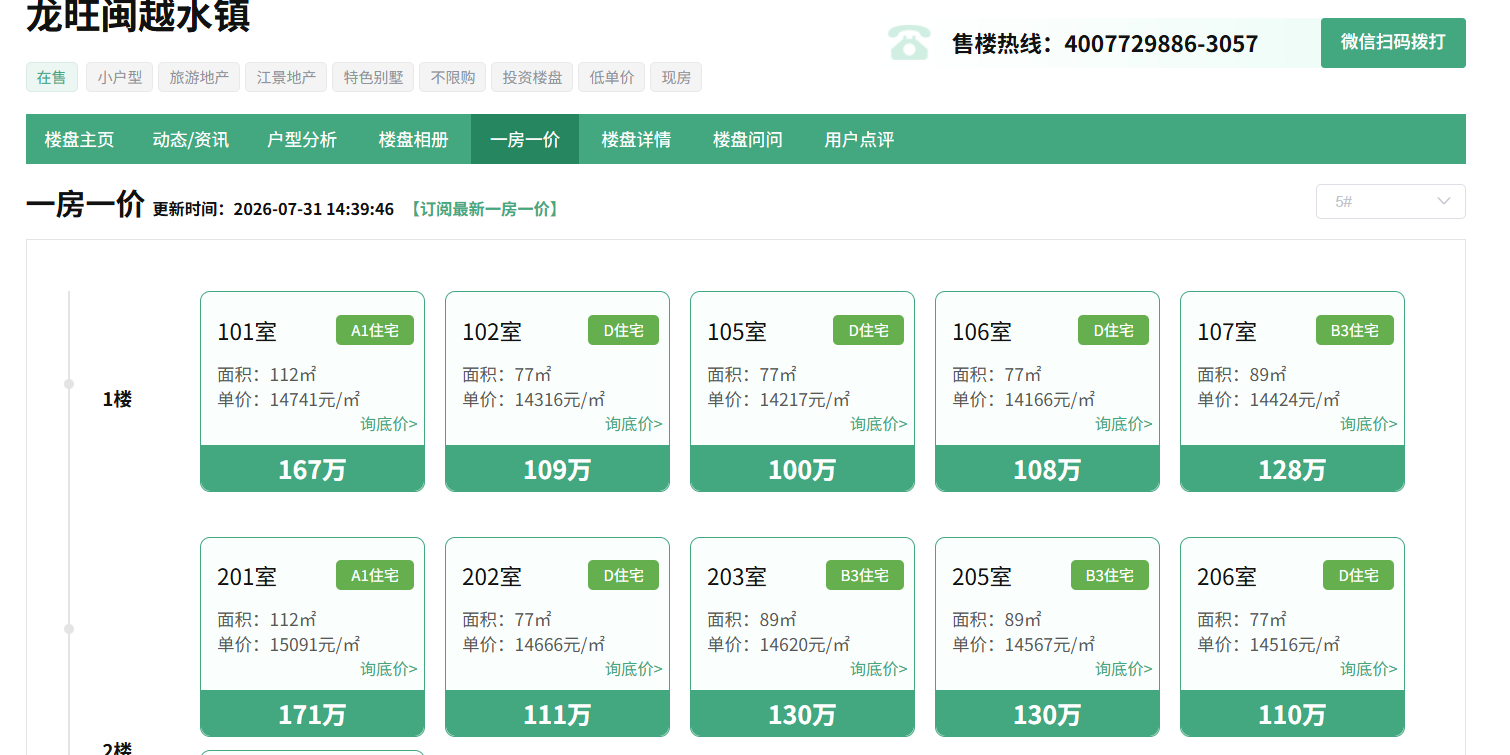Click the 不限购 tag
The width and height of the screenshot is (1510, 755).
[x=453, y=77]
